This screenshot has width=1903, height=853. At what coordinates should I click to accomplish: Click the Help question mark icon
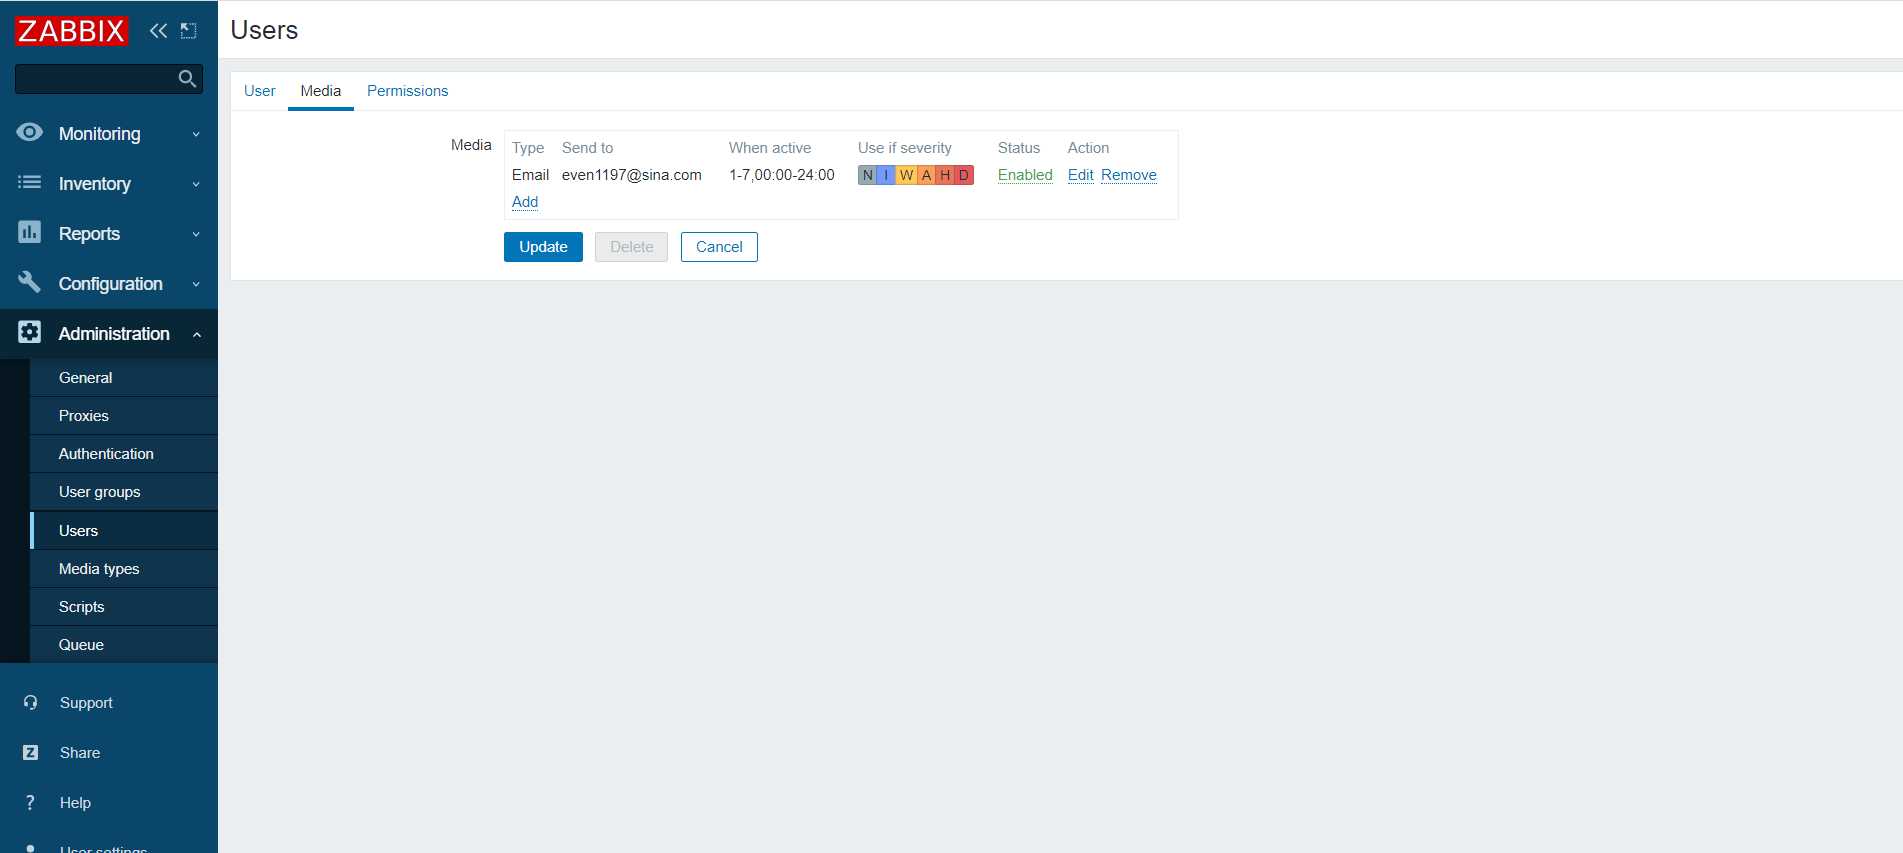[x=30, y=803]
